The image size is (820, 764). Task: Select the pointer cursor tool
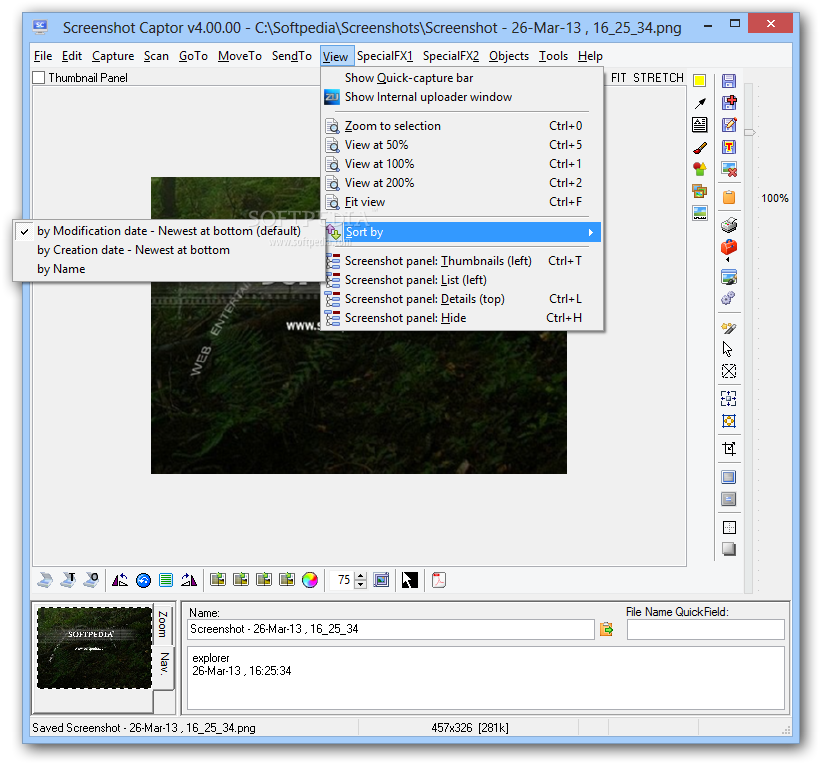(728, 349)
